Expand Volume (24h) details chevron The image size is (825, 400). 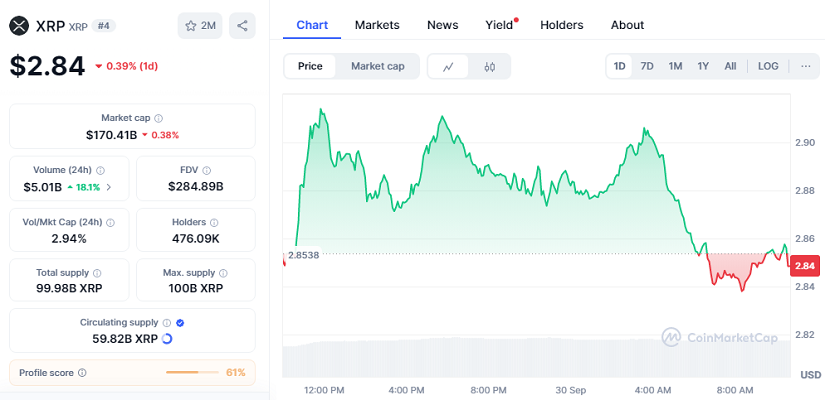109,187
